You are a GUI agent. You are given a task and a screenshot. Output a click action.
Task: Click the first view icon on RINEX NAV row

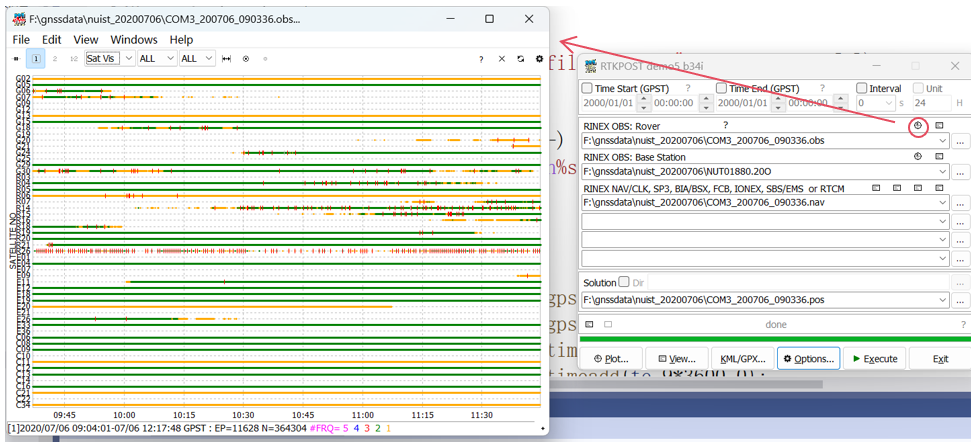(876, 188)
